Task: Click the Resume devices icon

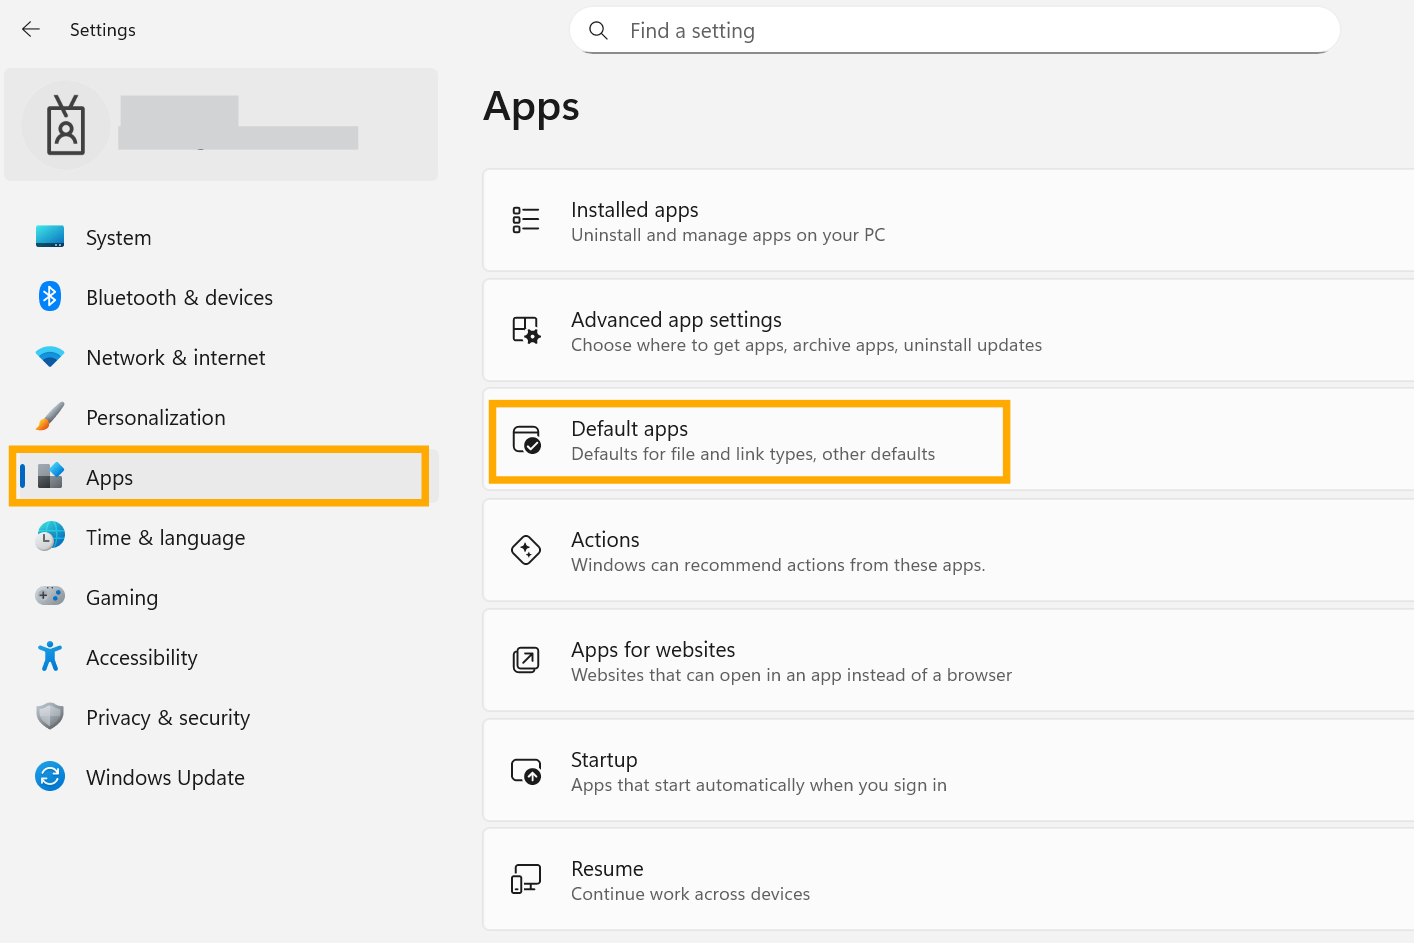Action: click(x=526, y=879)
